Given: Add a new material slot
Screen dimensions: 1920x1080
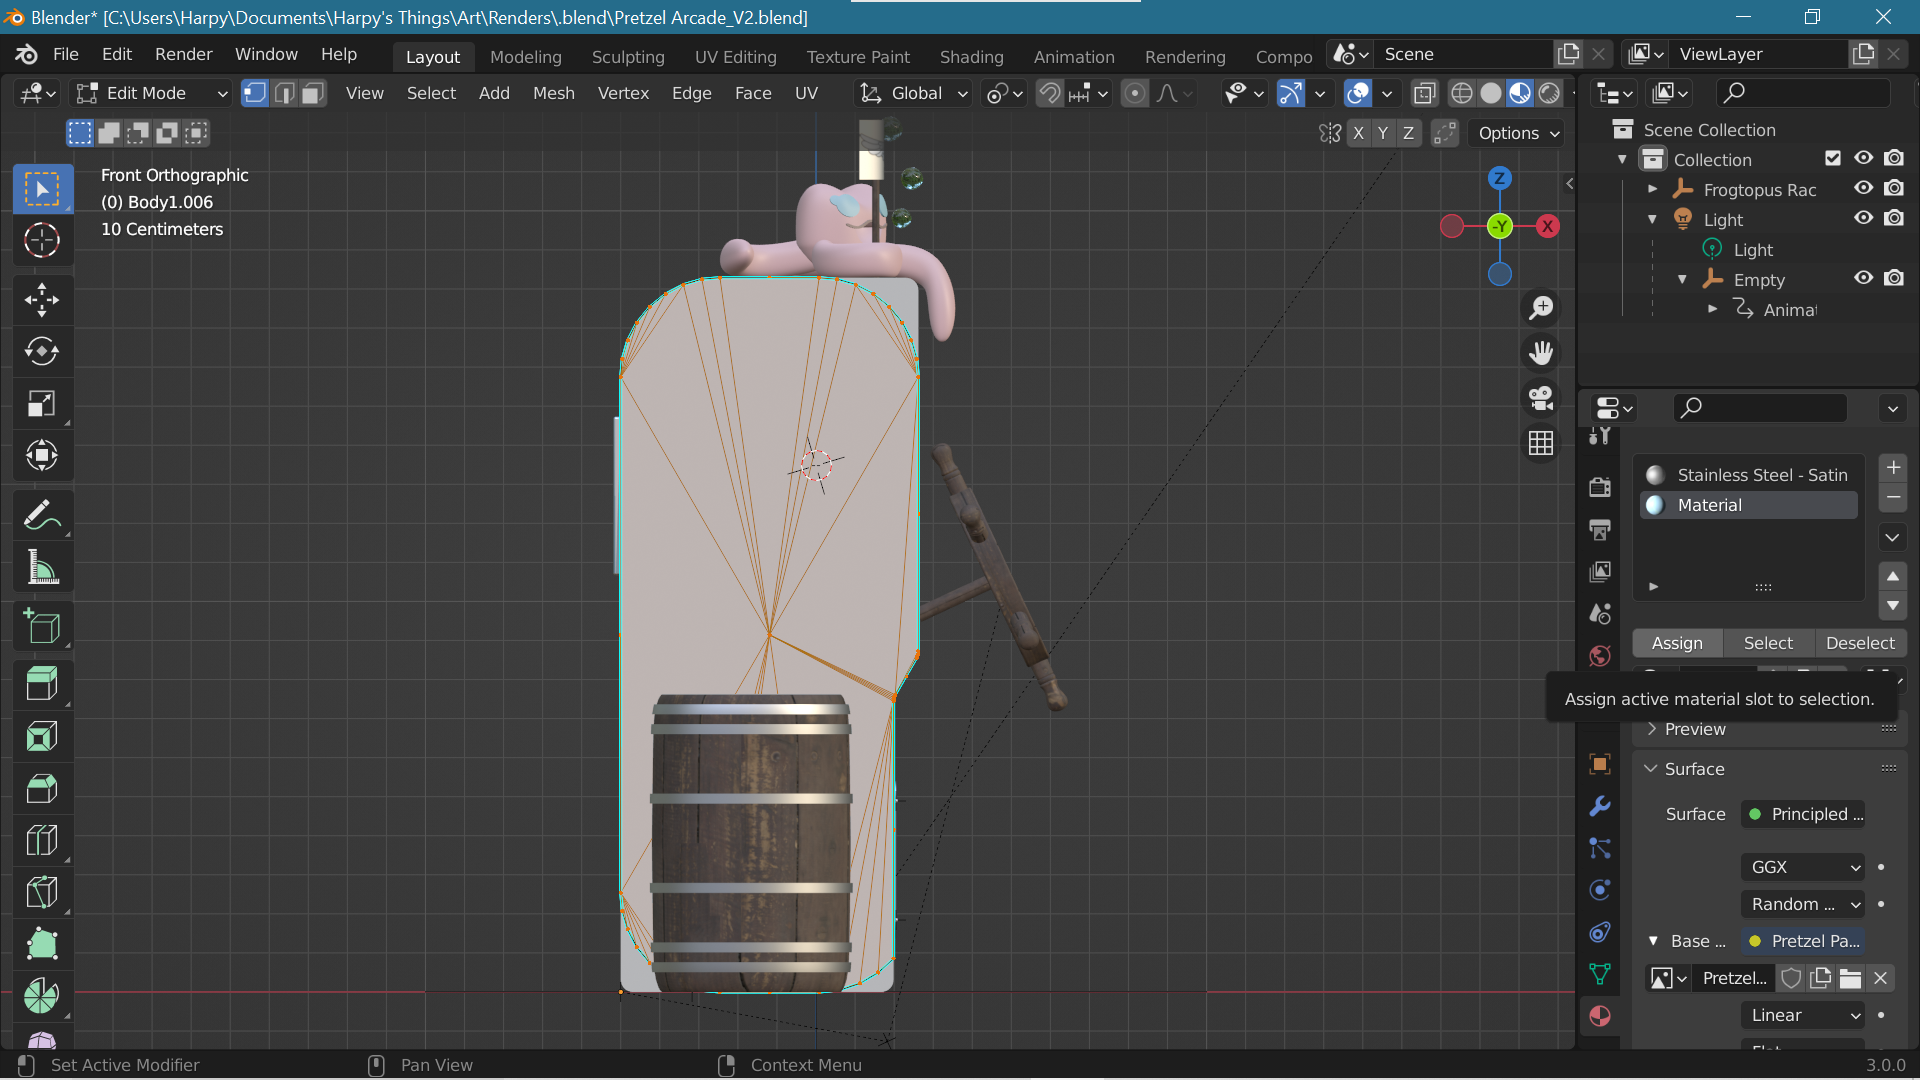Looking at the screenshot, I should [1893, 468].
